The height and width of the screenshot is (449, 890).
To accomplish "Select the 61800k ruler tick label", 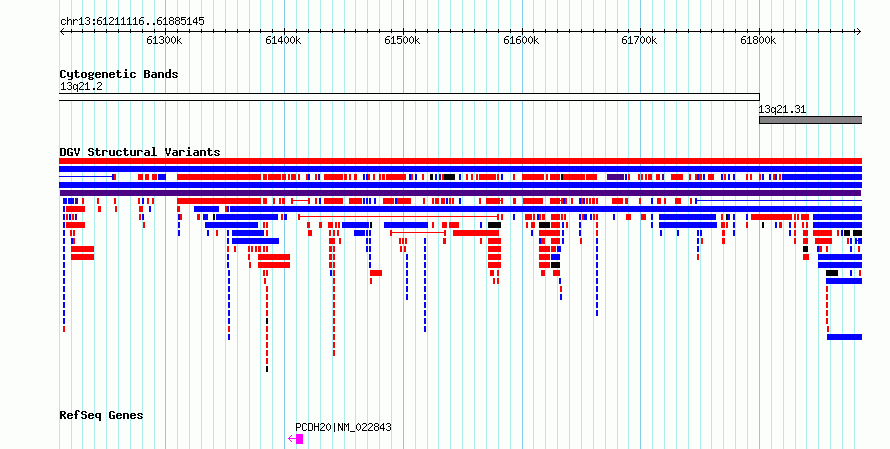I will click(758, 41).
